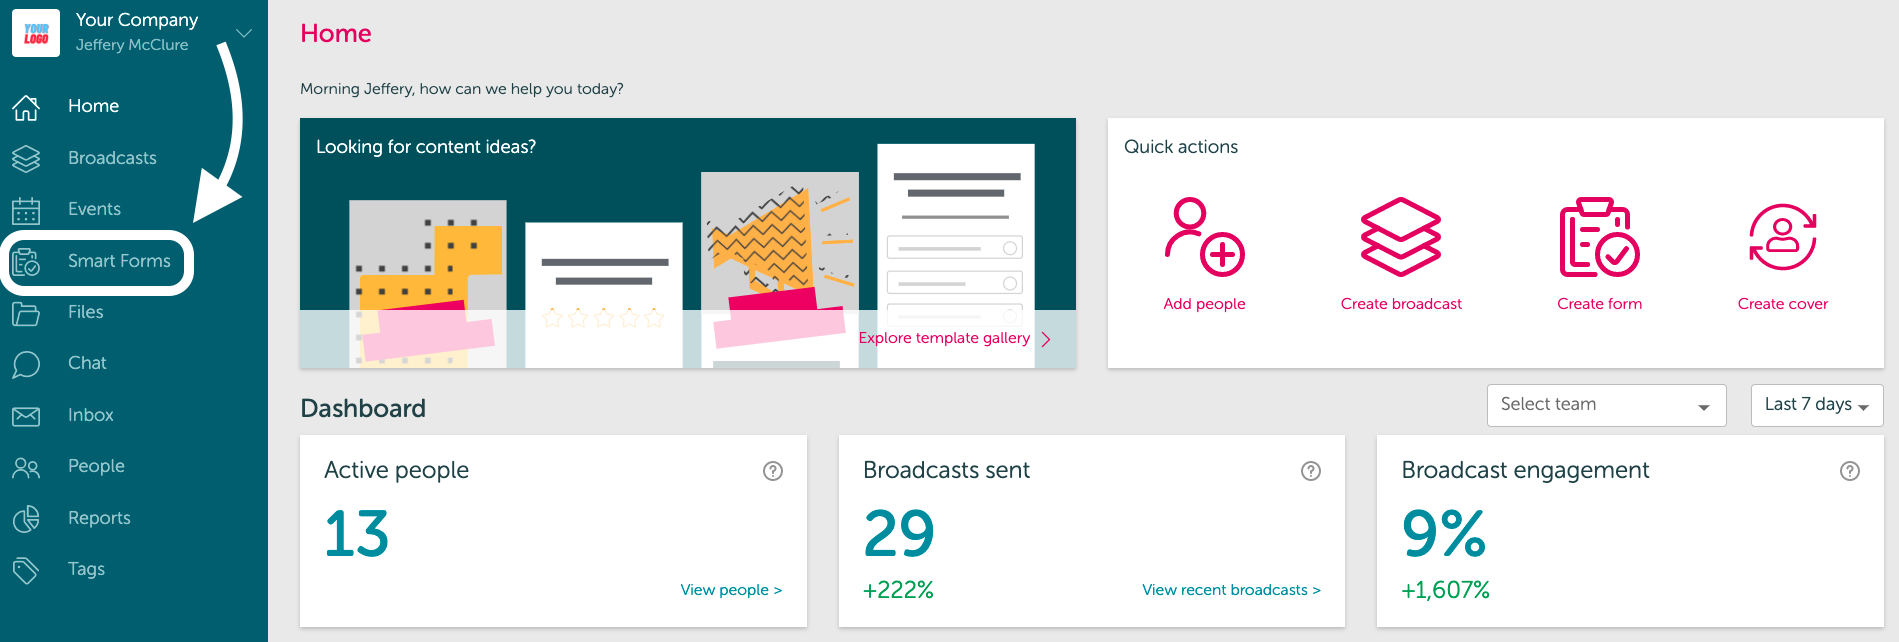
Task: Open help for Broadcasts sent card
Action: [x=1311, y=471]
